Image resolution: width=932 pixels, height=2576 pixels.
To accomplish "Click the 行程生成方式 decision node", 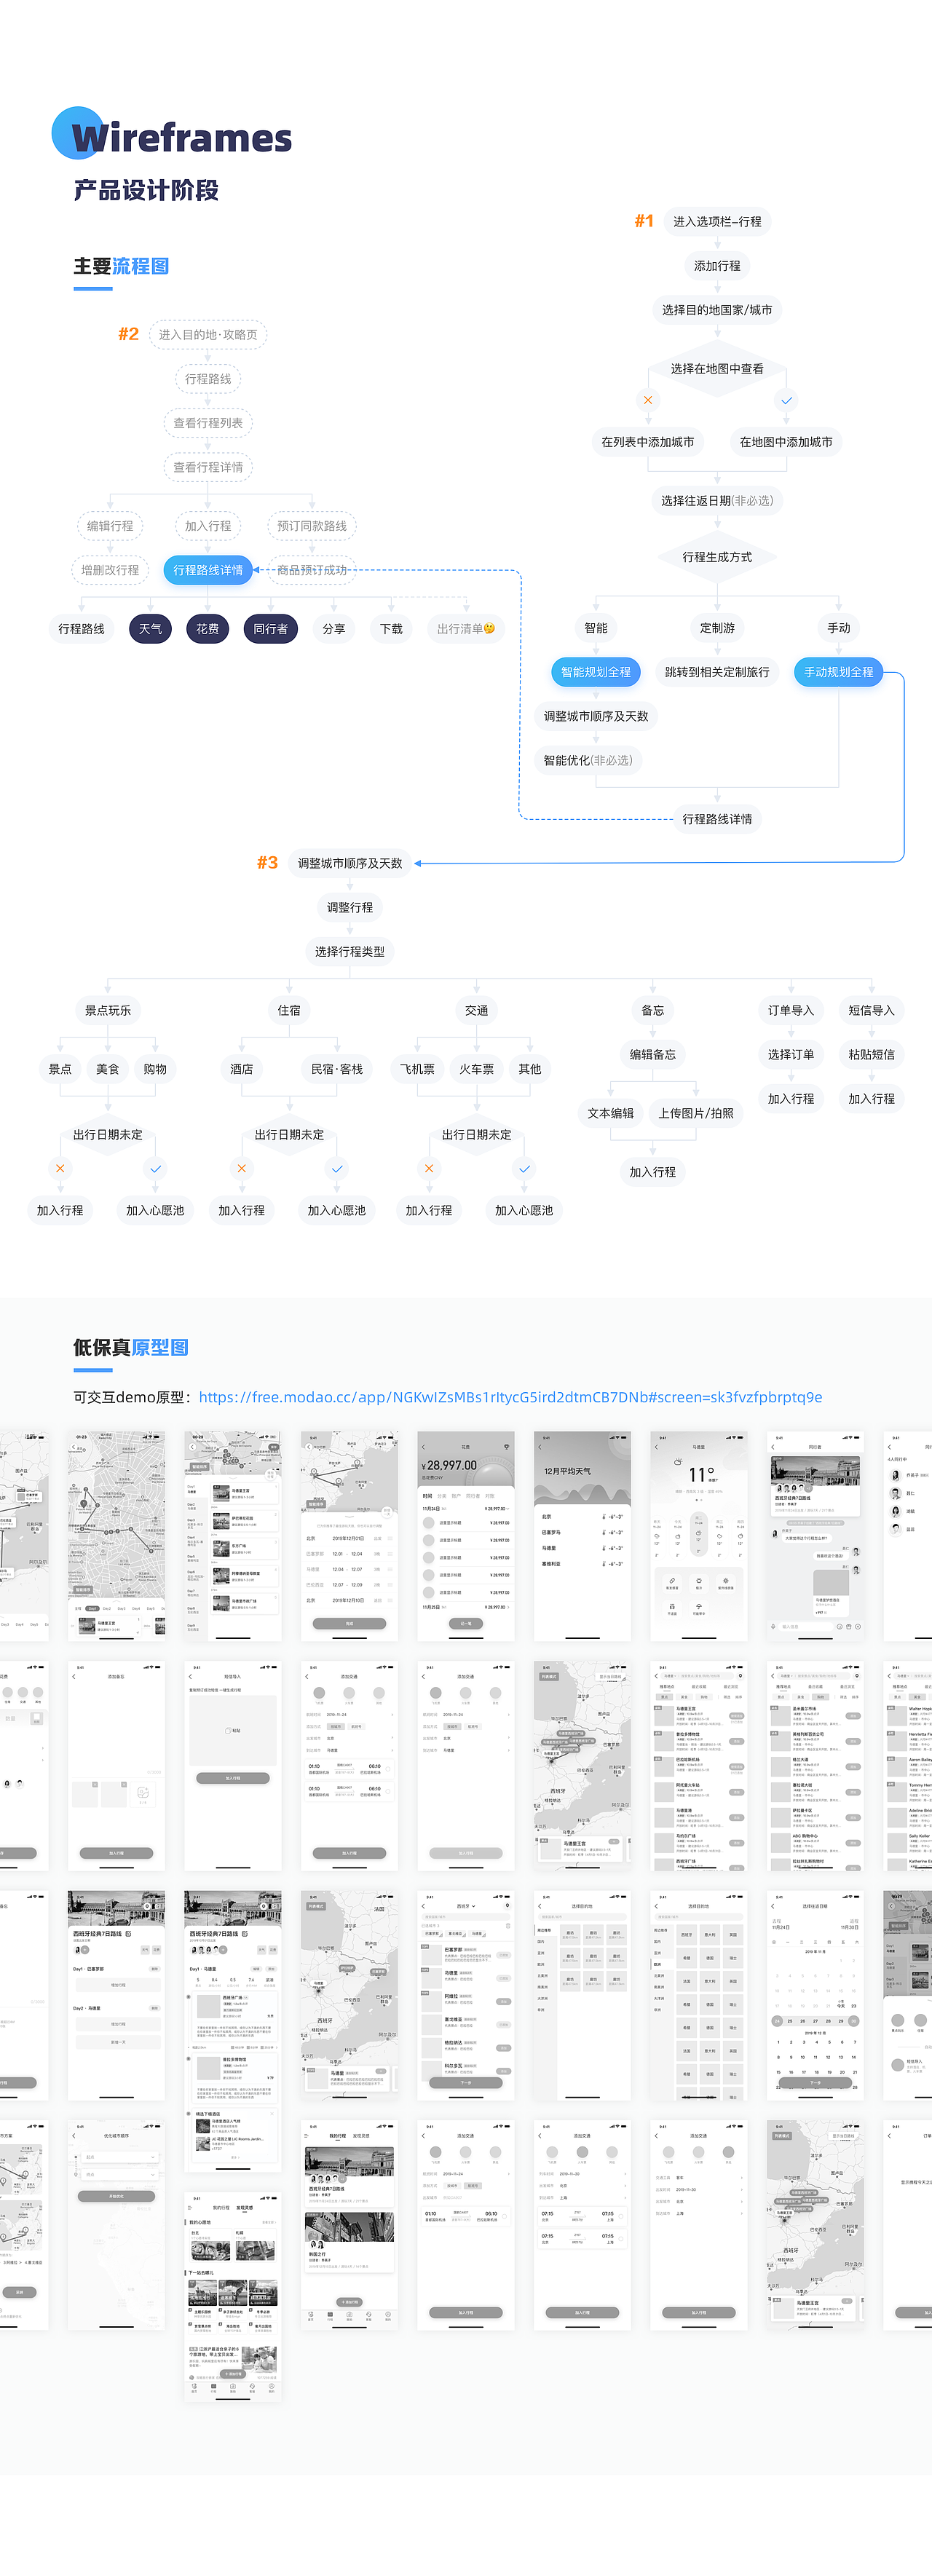I will click(x=717, y=557).
